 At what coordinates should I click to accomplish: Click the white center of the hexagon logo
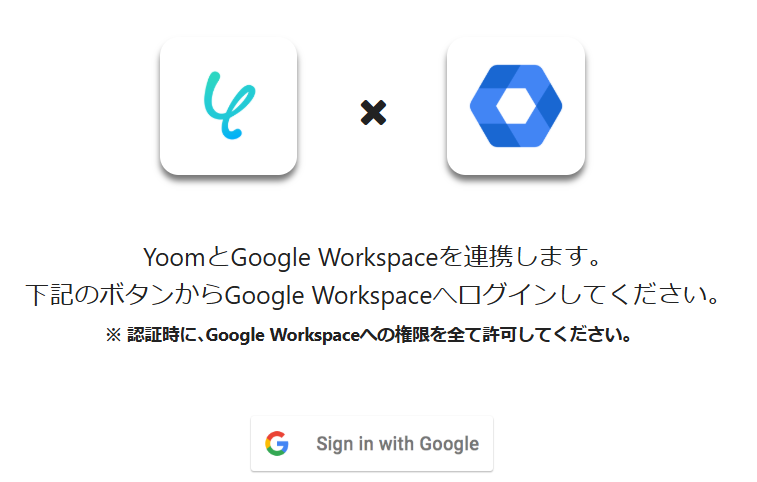pos(516,106)
